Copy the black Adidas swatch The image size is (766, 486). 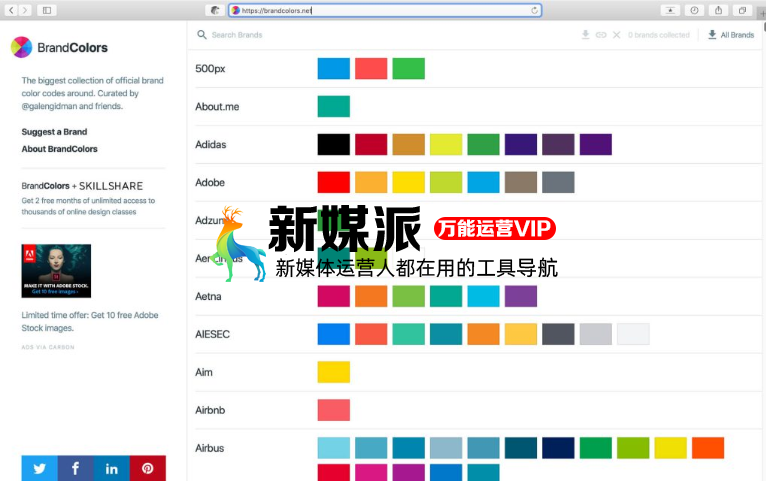pos(334,145)
